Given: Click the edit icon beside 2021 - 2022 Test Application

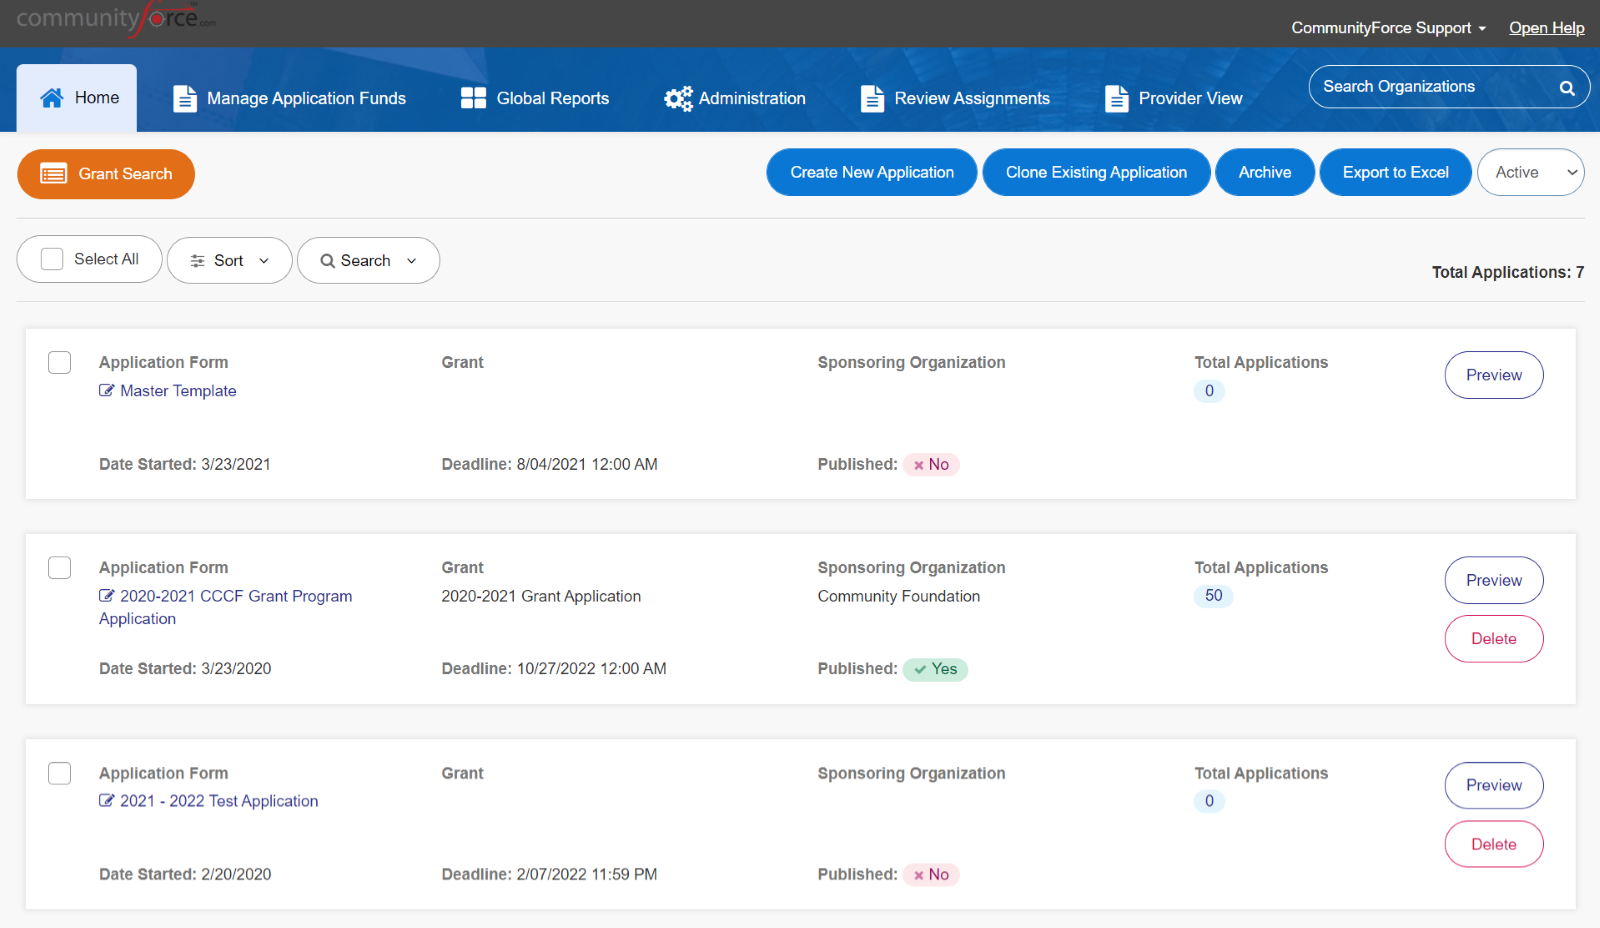Looking at the screenshot, I should 106,801.
